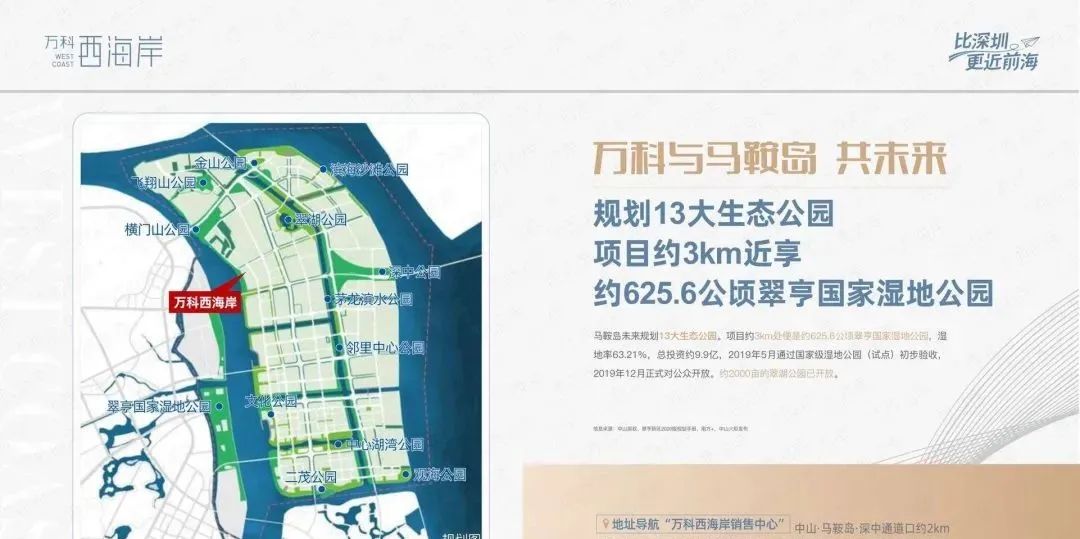Viewport: 1080px width, 539px height.
Task: Select the 二茂公园 map marker dot
Action: point(320,489)
